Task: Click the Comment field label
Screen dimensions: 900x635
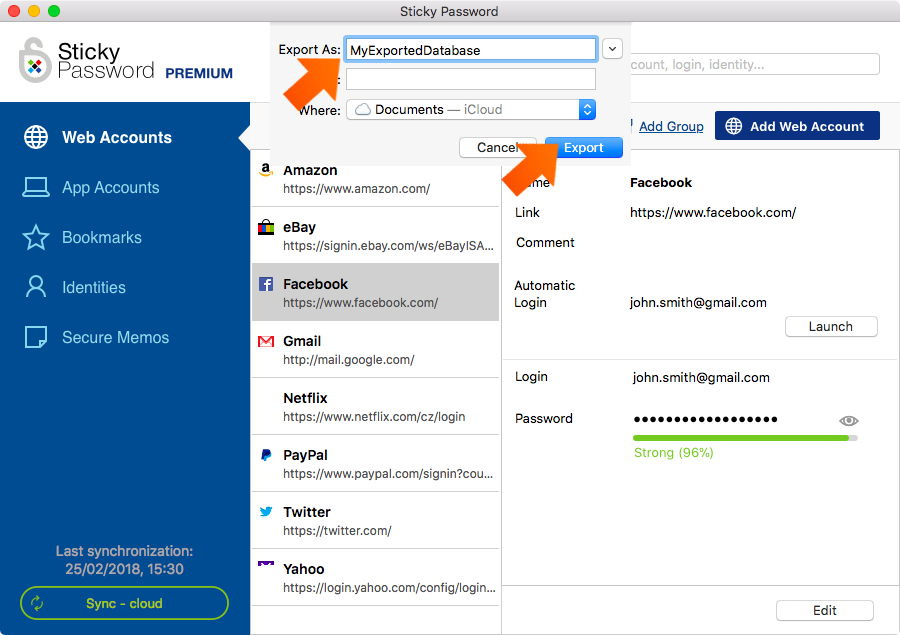Action: pos(545,242)
